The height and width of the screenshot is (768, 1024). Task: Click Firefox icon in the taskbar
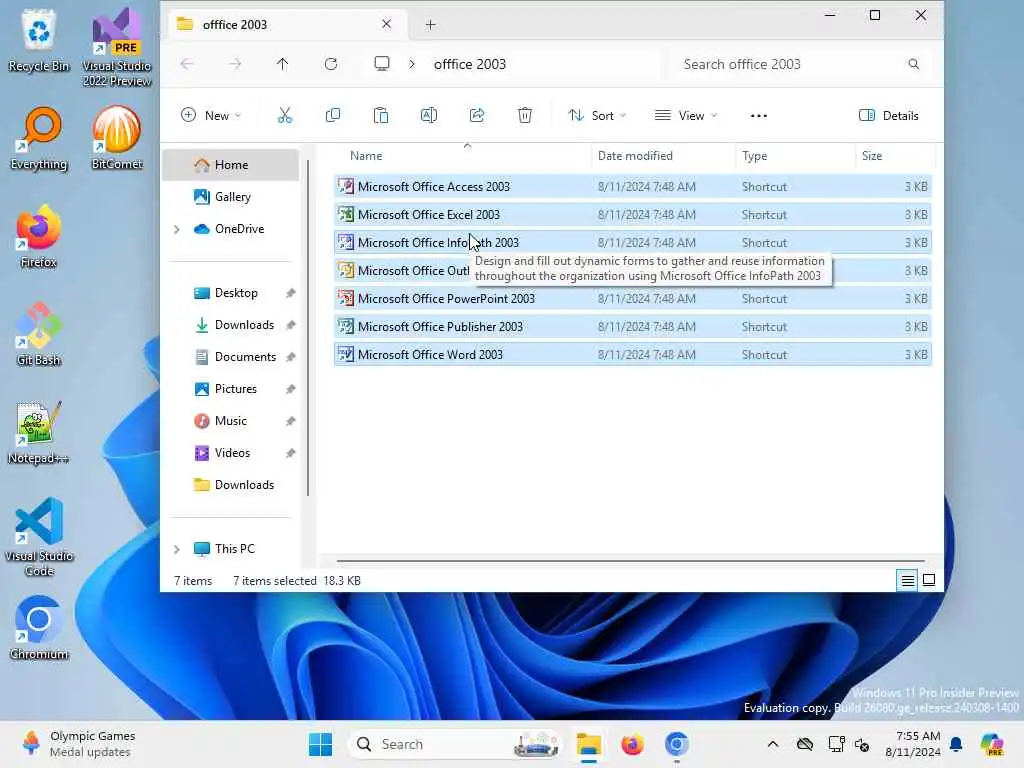click(x=632, y=744)
